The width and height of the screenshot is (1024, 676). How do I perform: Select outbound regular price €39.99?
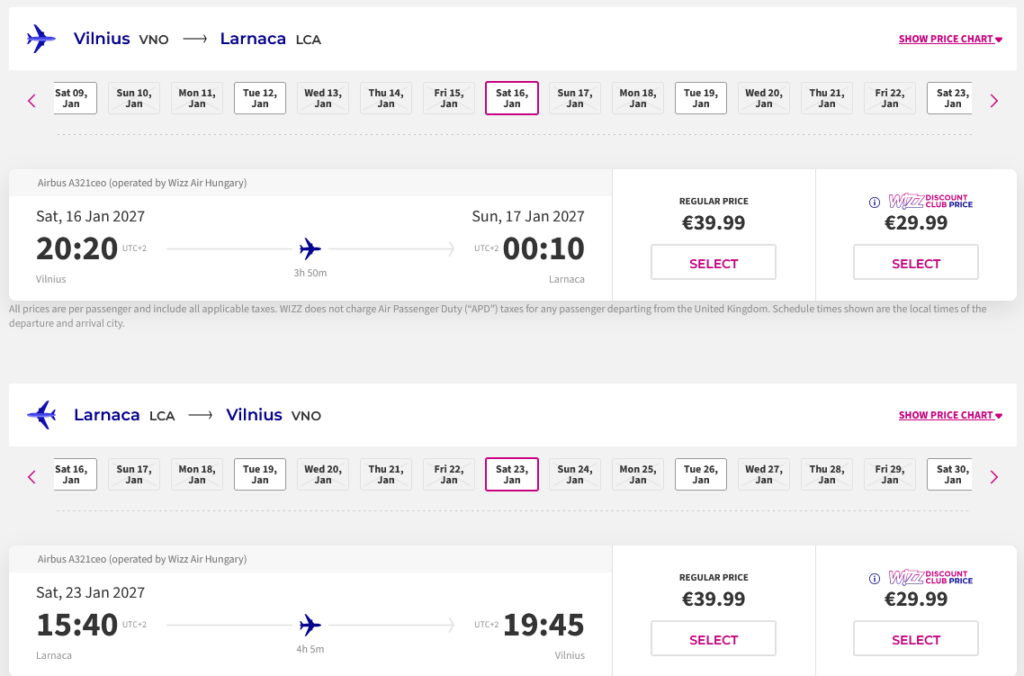713,263
